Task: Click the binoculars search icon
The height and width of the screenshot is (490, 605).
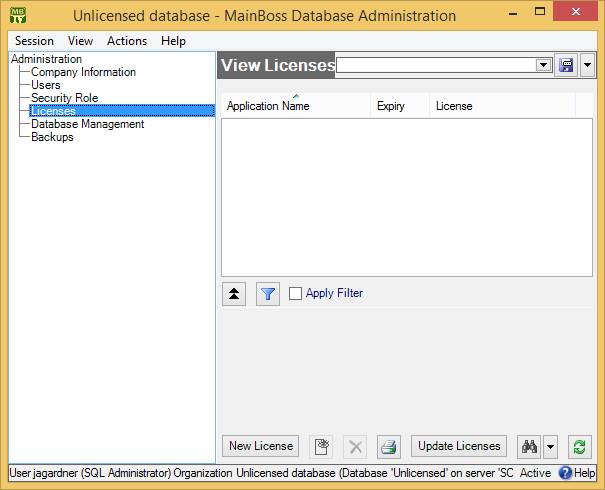Action: pyautogui.click(x=529, y=447)
